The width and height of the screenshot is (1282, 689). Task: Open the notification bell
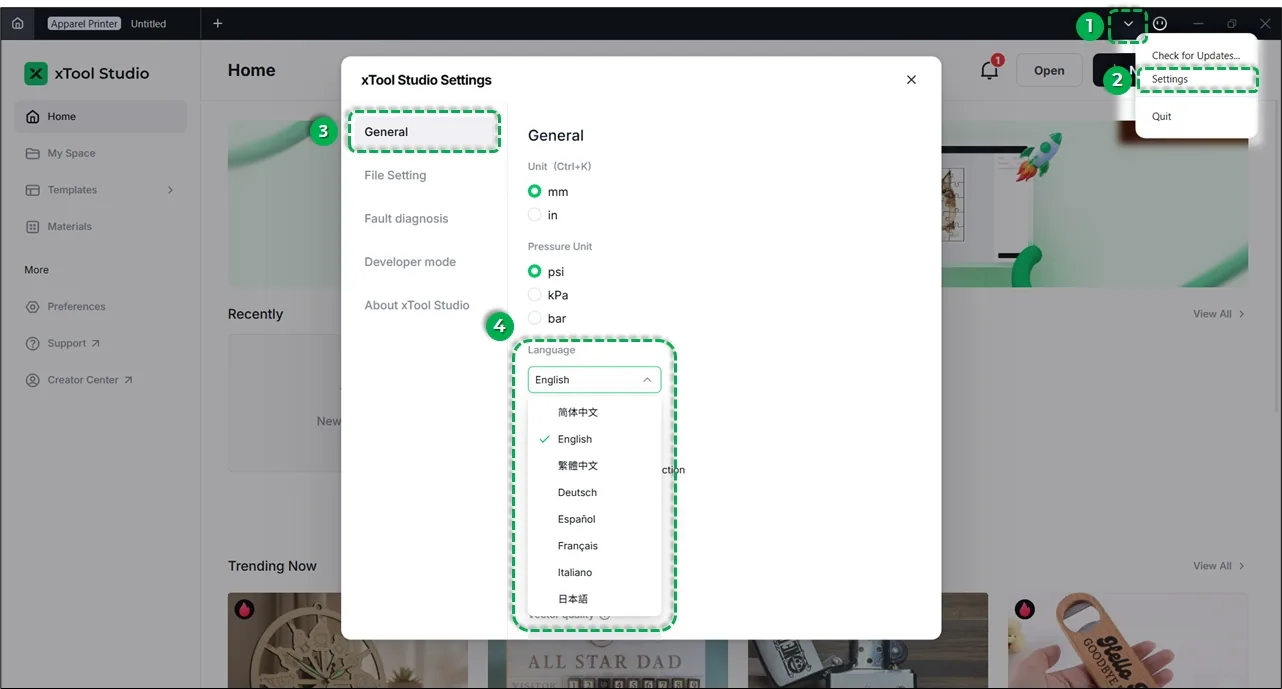coord(990,70)
